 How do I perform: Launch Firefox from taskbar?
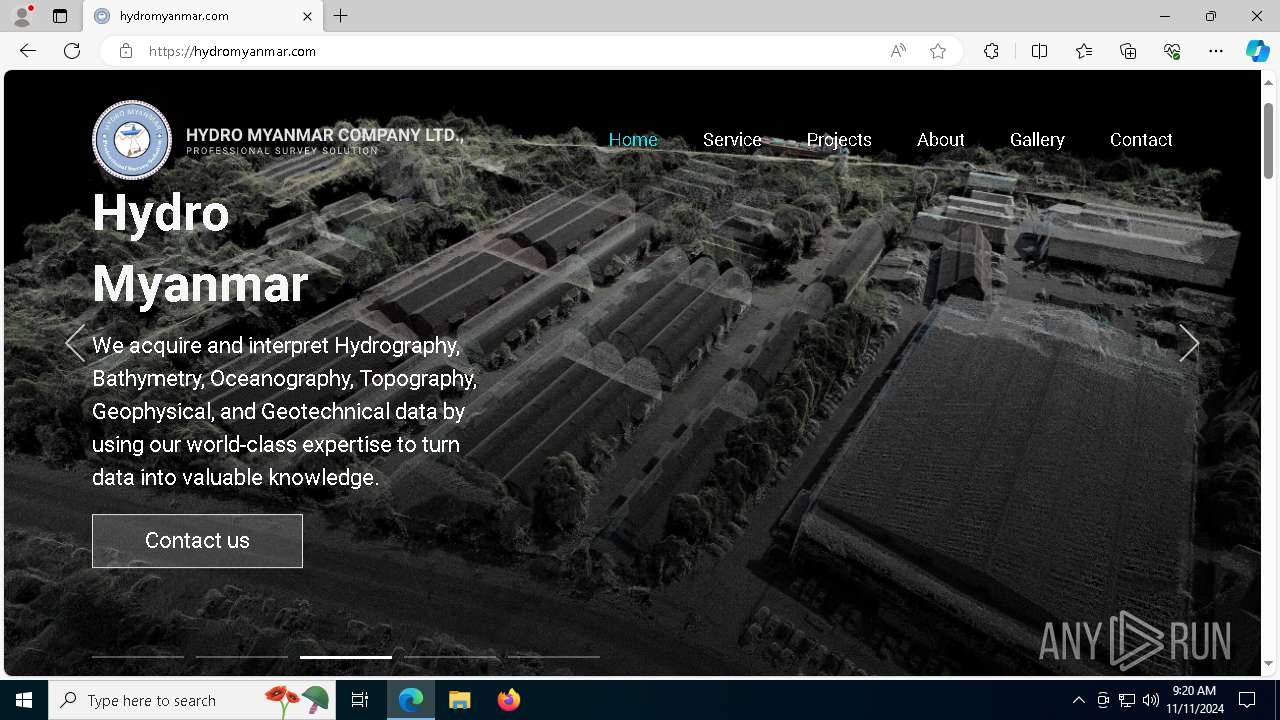coord(509,700)
